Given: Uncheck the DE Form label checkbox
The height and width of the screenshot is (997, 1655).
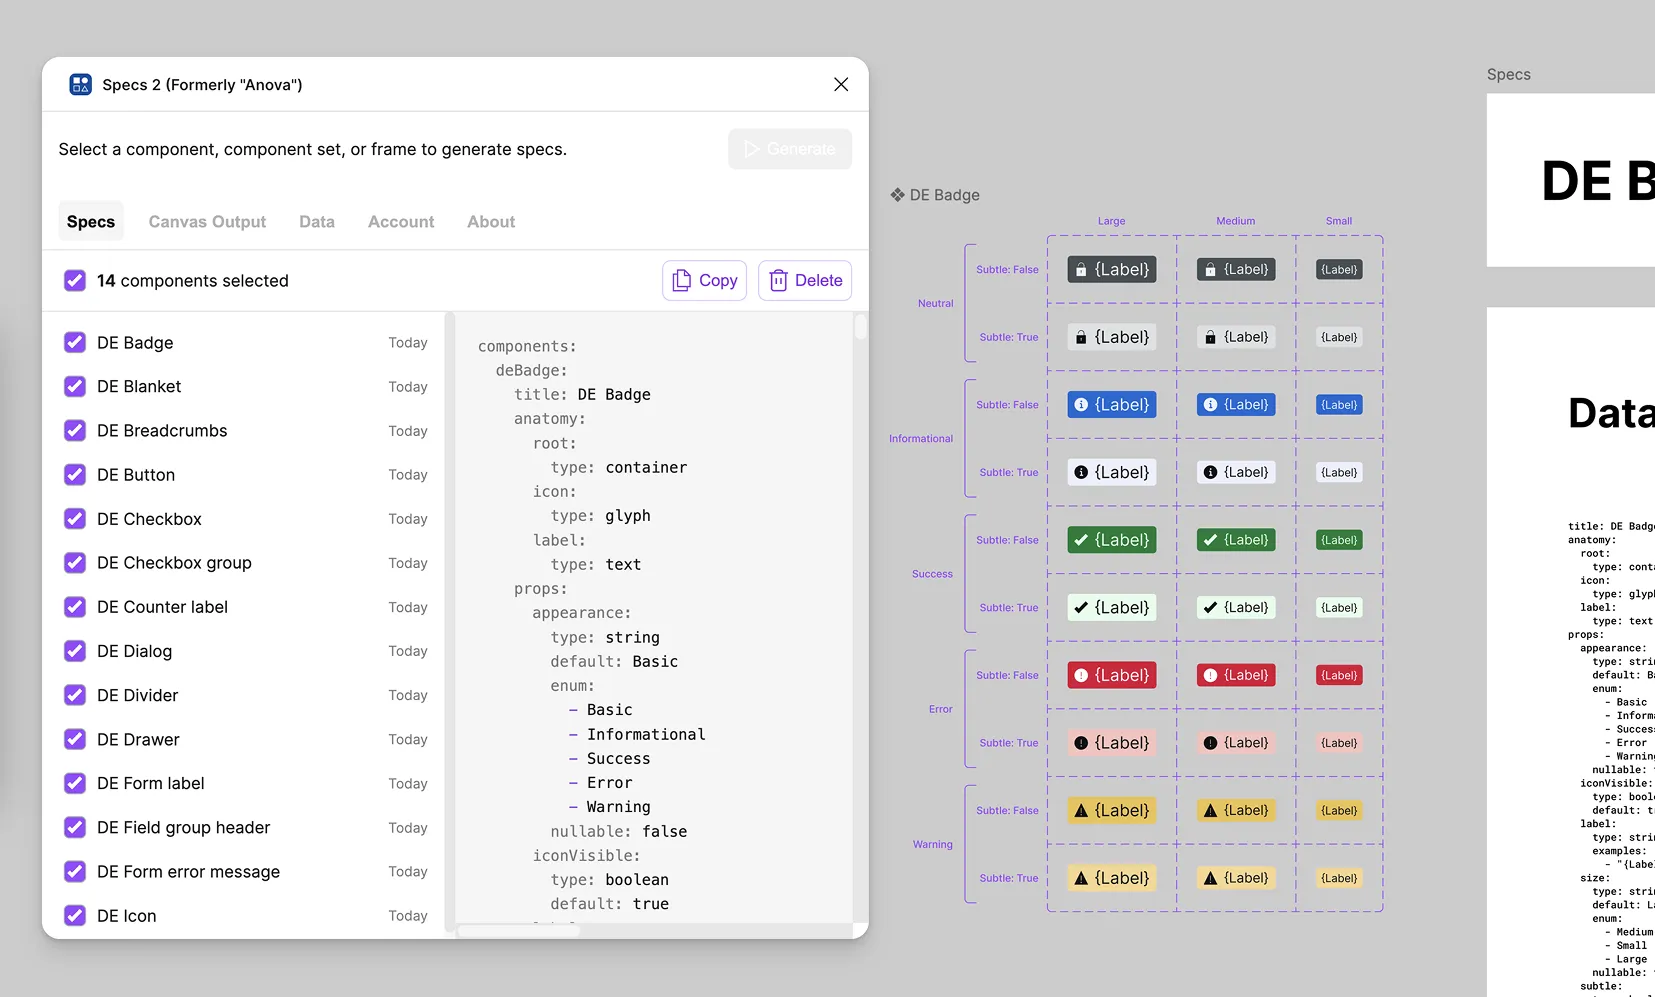Looking at the screenshot, I should tap(75, 783).
